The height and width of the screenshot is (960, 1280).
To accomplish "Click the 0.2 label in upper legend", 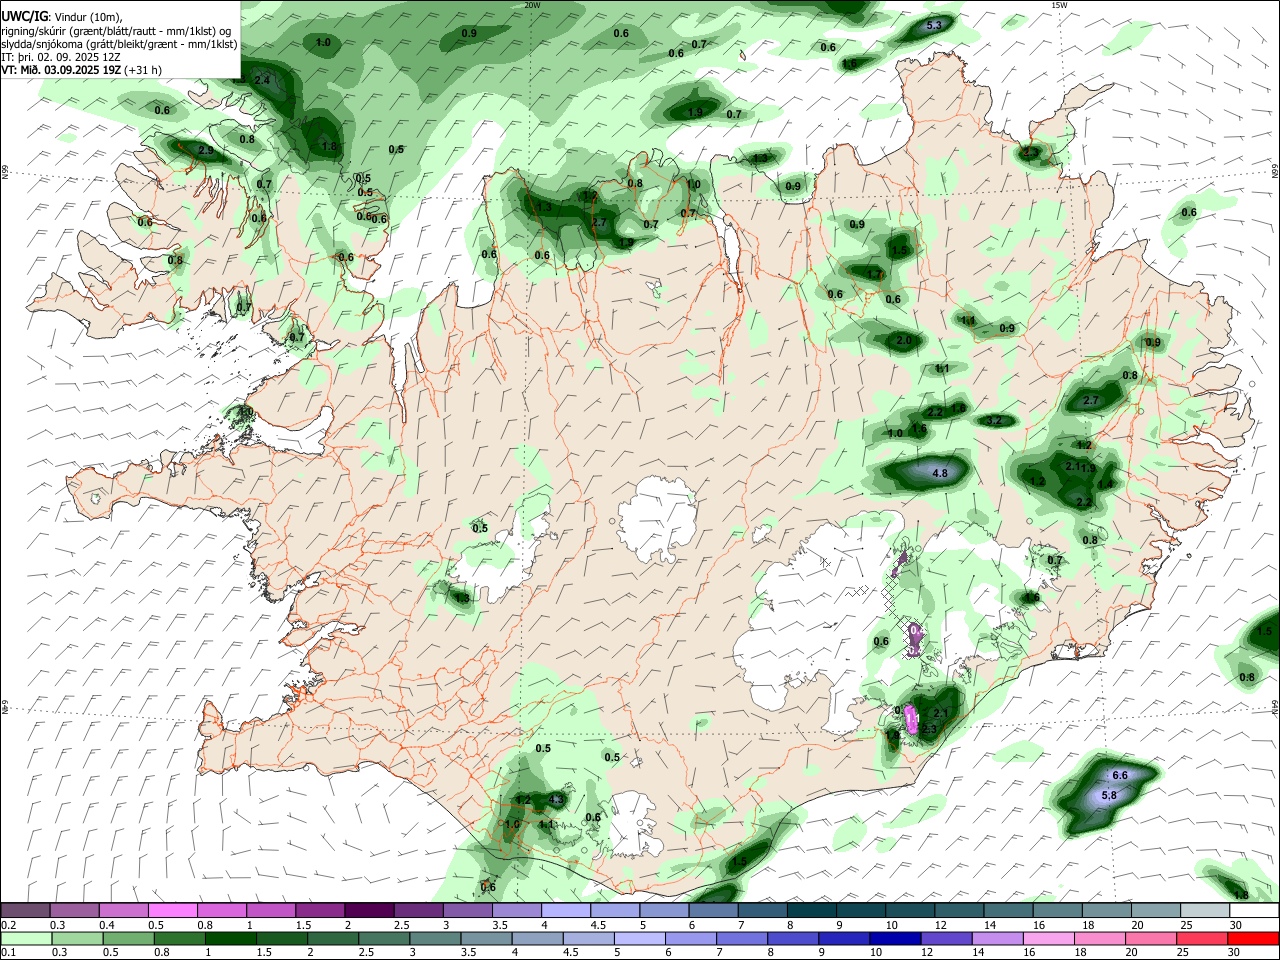I will tap(9, 925).
